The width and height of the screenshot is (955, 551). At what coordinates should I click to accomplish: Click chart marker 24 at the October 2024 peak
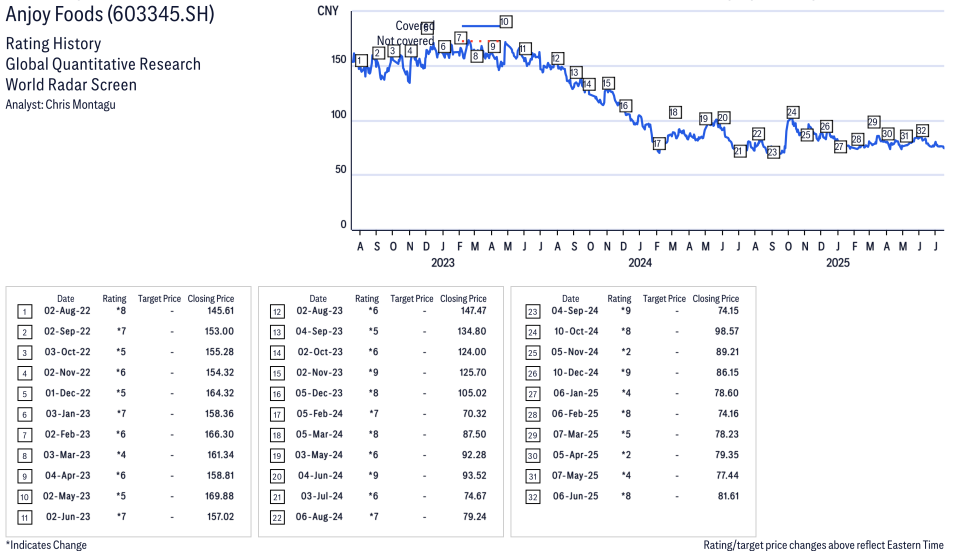pyautogui.click(x=792, y=112)
